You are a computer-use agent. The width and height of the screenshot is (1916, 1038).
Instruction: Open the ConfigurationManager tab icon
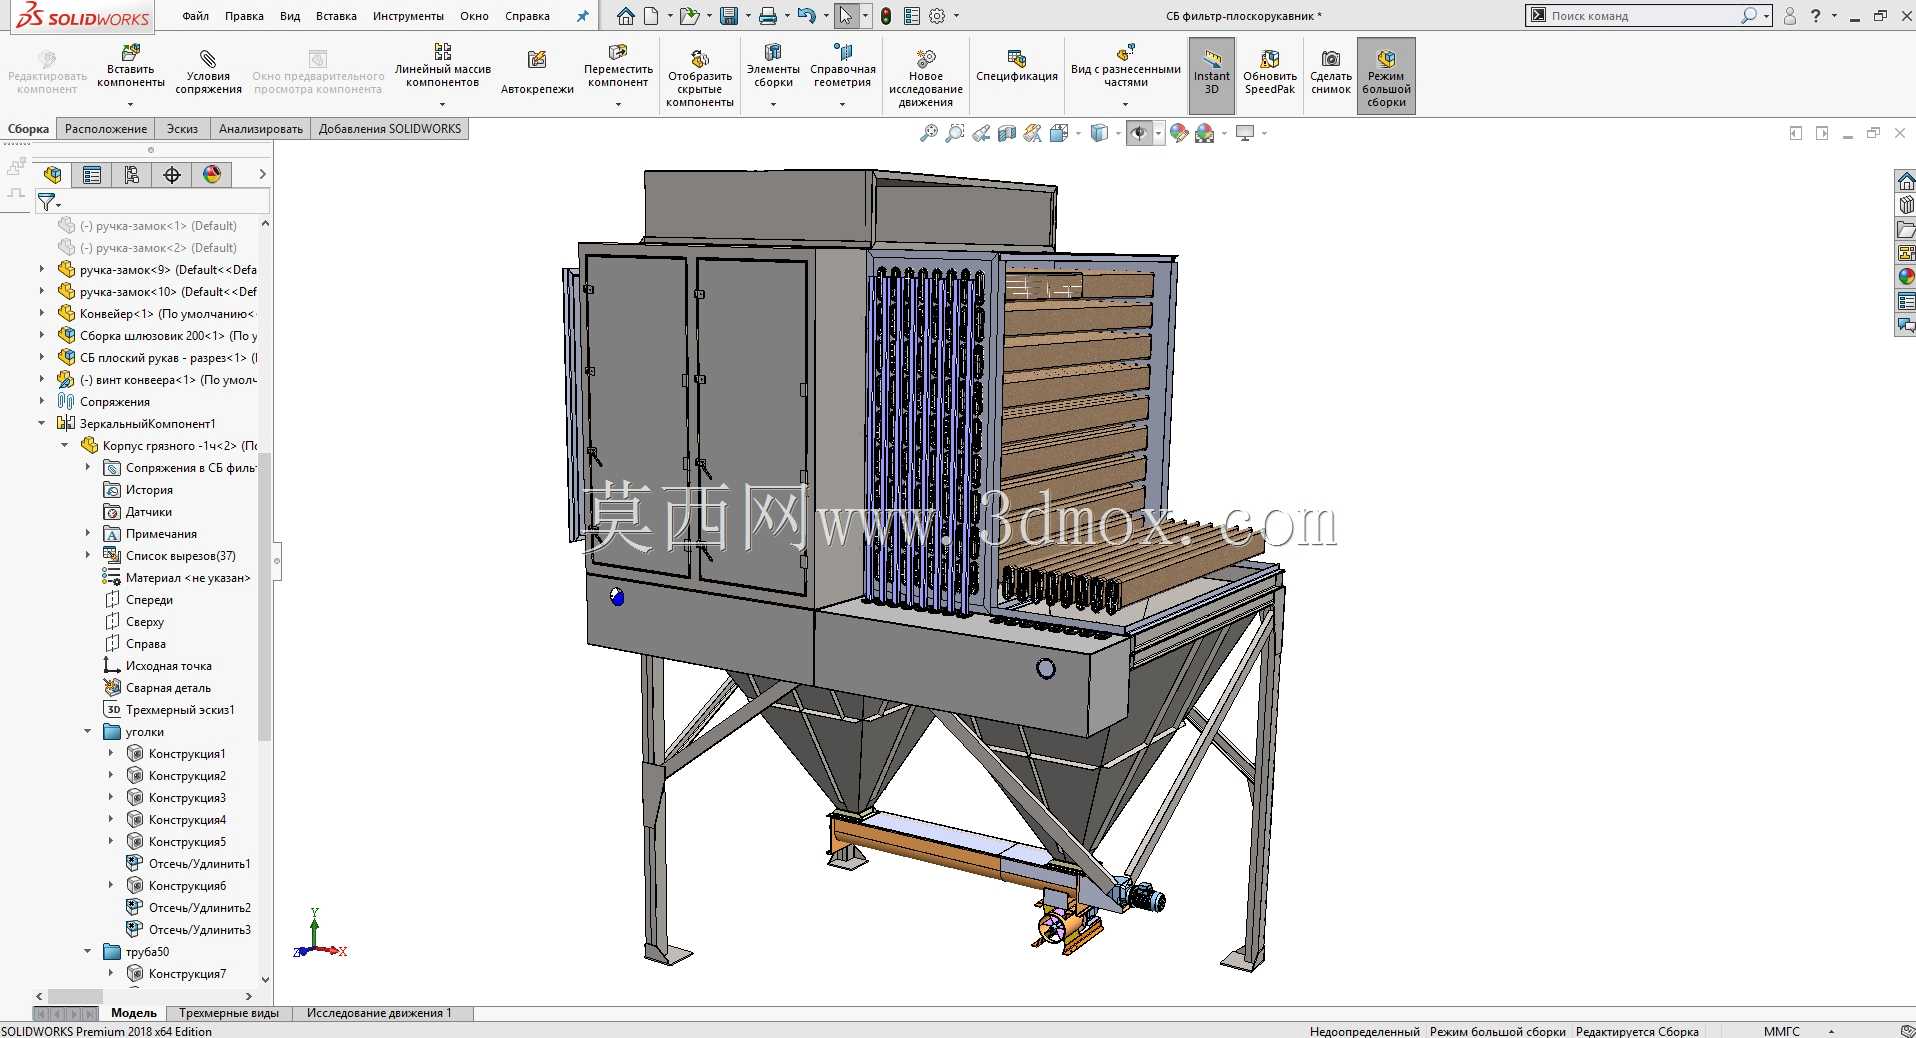132,175
